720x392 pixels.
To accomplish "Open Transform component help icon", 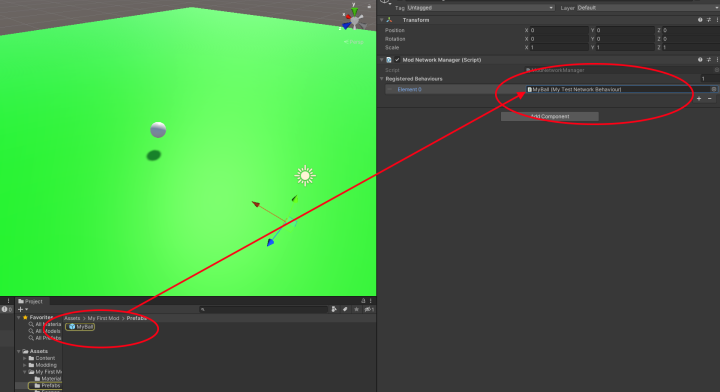I will [x=700, y=20].
